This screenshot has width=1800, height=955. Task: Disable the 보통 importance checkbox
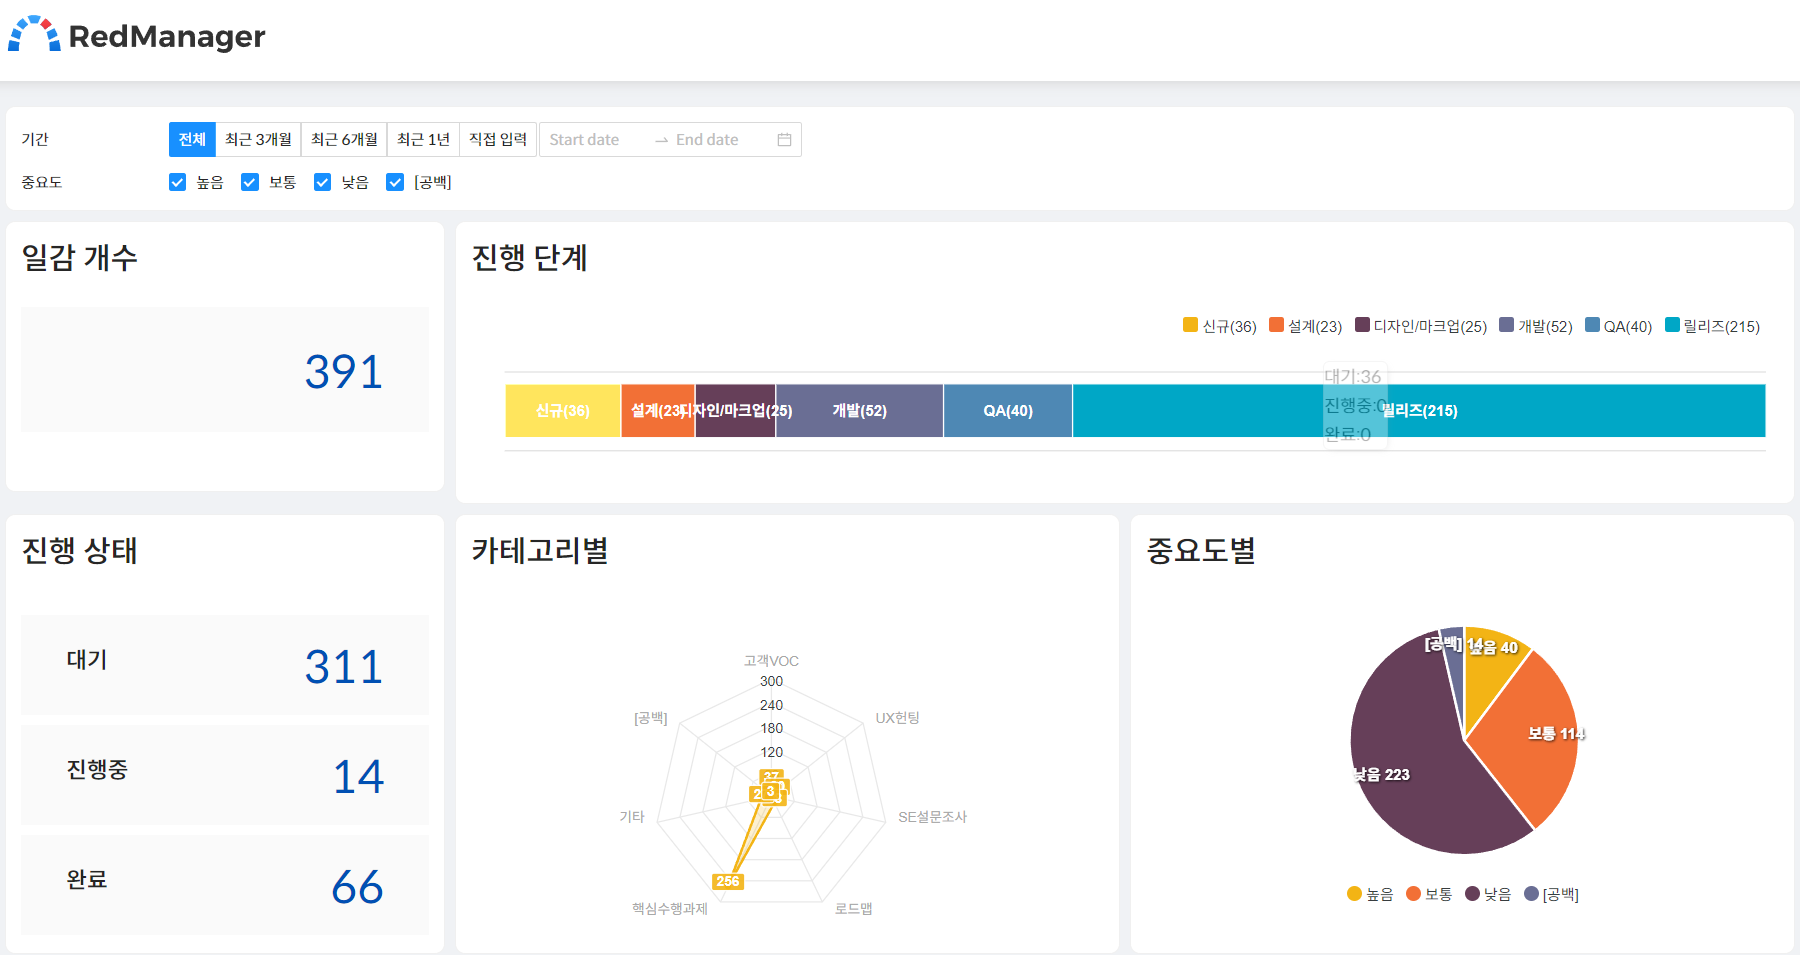click(249, 182)
